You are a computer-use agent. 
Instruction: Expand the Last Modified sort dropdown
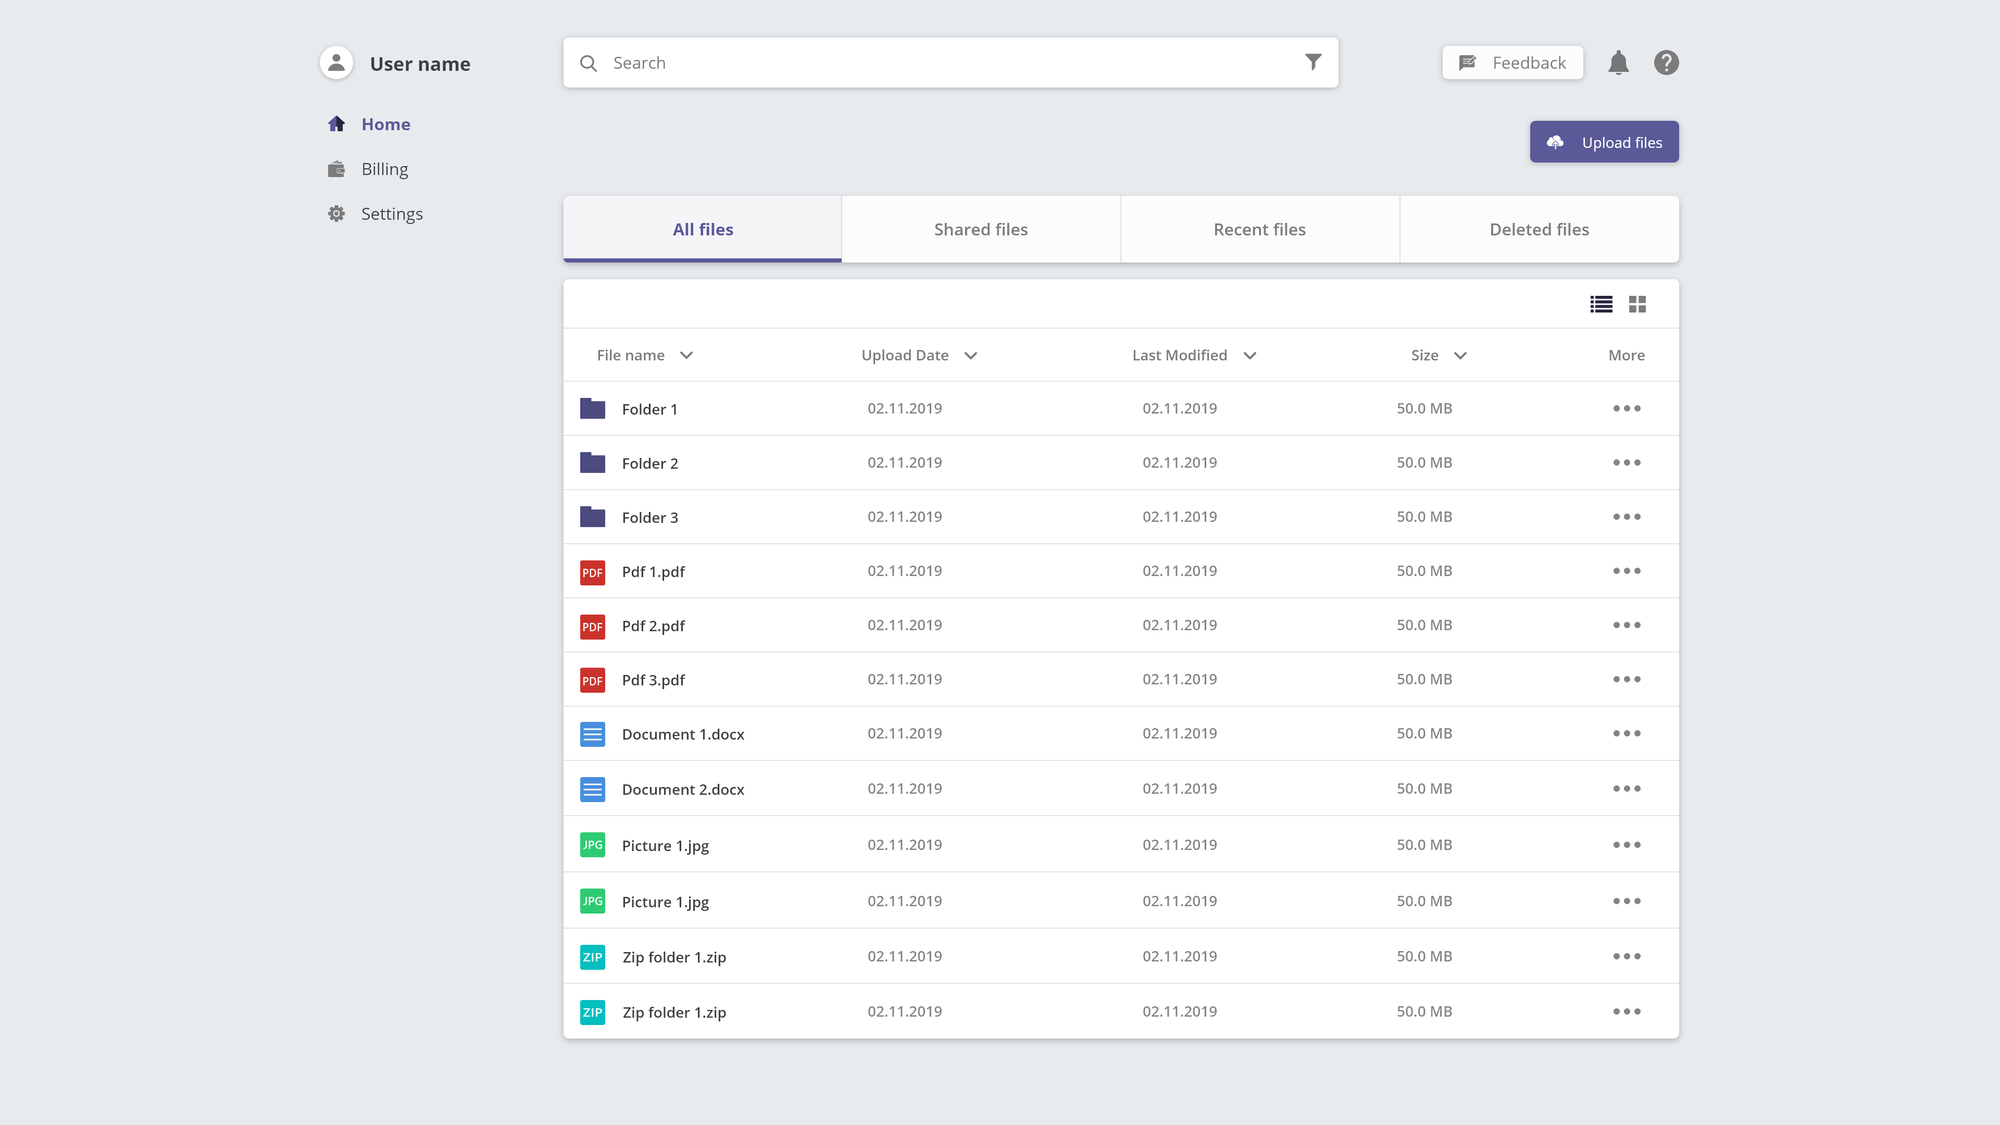pos(1249,356)
